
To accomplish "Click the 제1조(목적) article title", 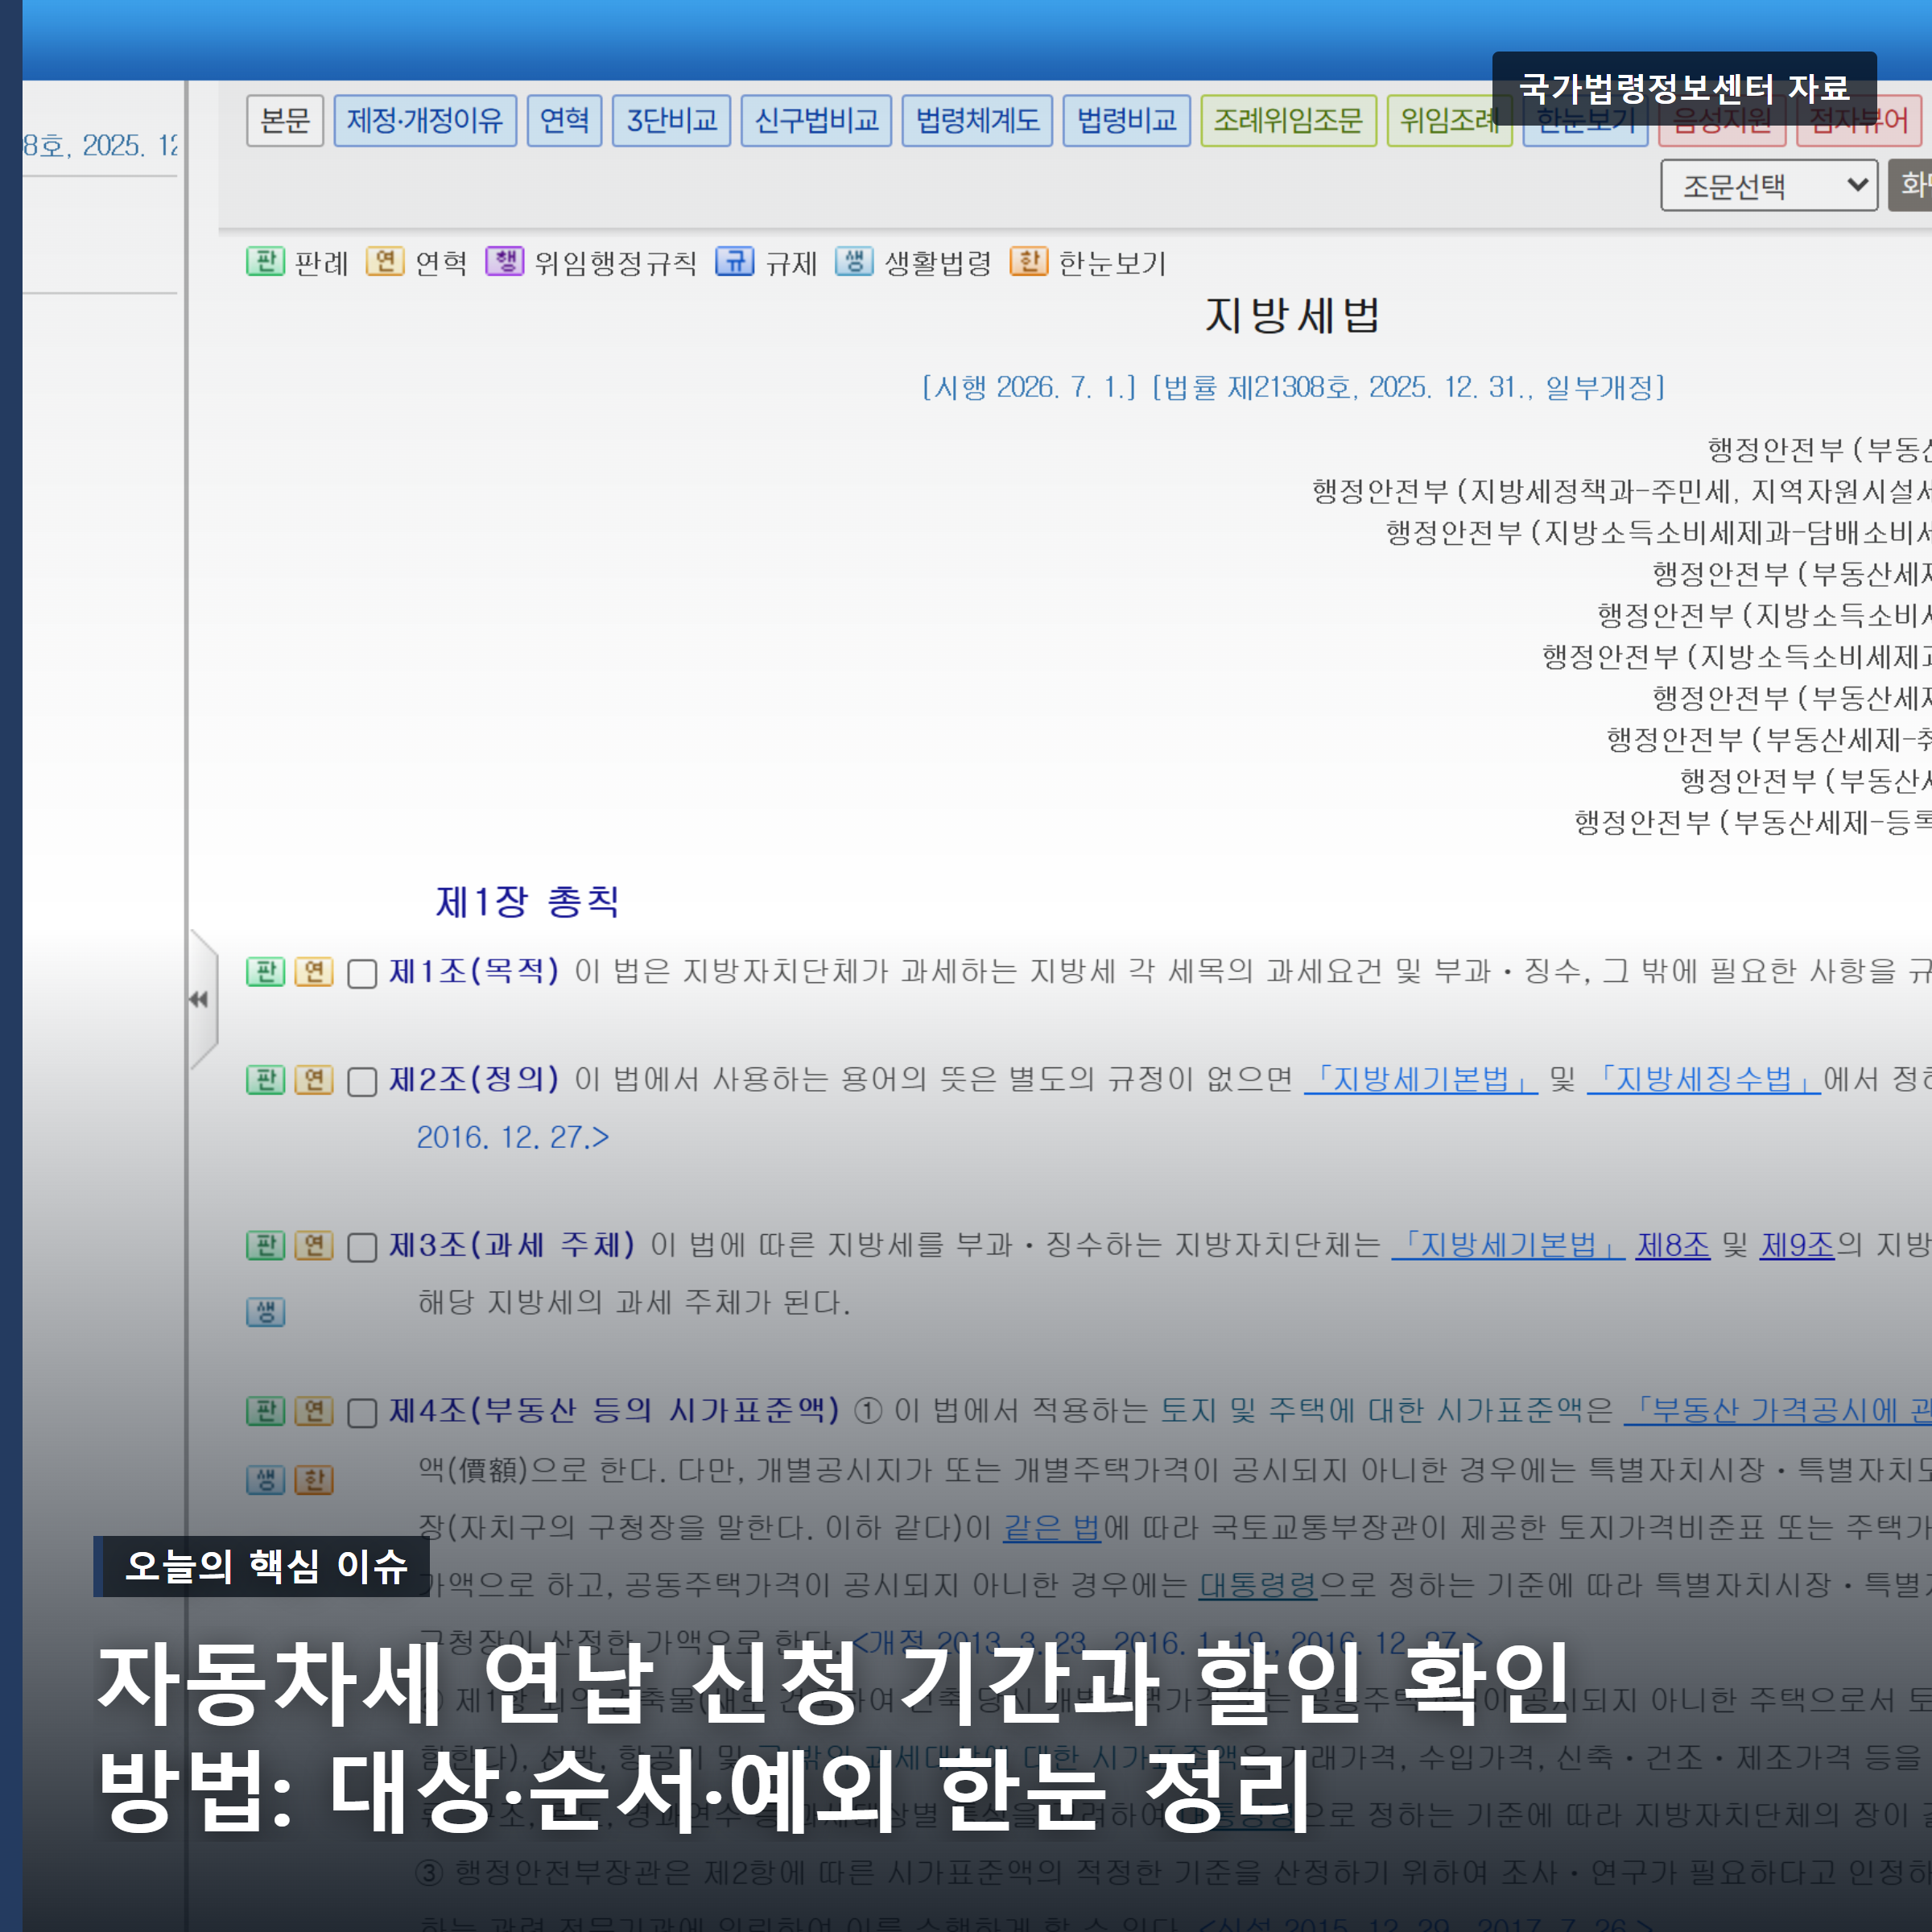I will pyautogui.click(x=474, y=971).
